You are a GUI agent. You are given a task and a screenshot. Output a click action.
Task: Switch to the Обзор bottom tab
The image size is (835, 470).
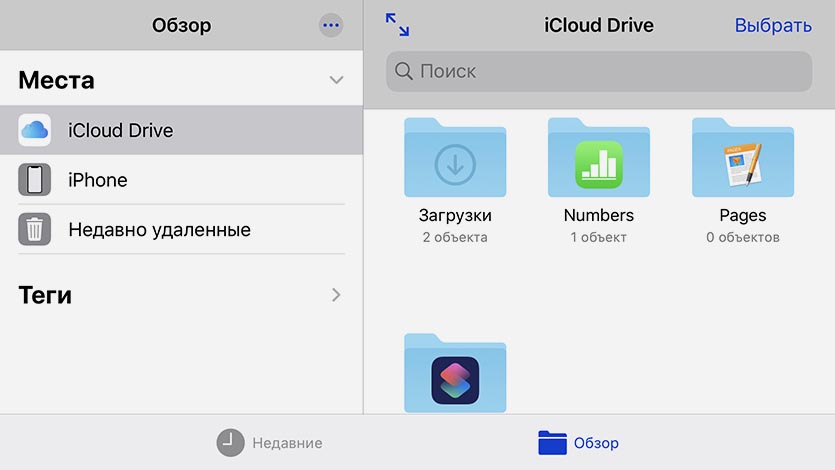pos(578,443)
